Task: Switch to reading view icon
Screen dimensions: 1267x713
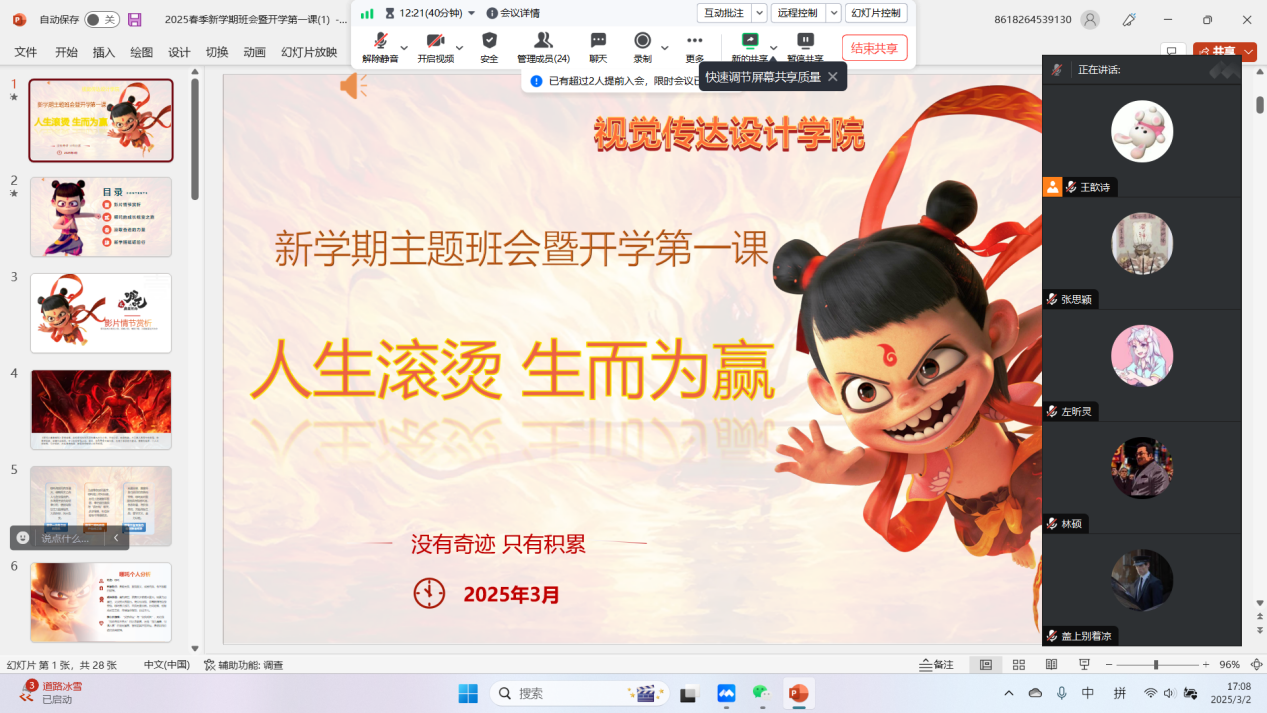Action: 1051,665
